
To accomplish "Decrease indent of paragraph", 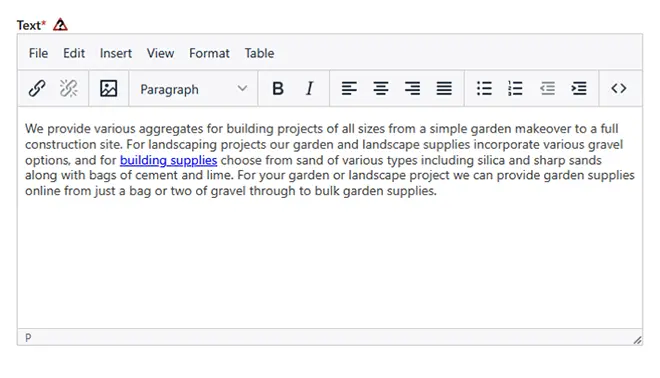I will 547,89.
